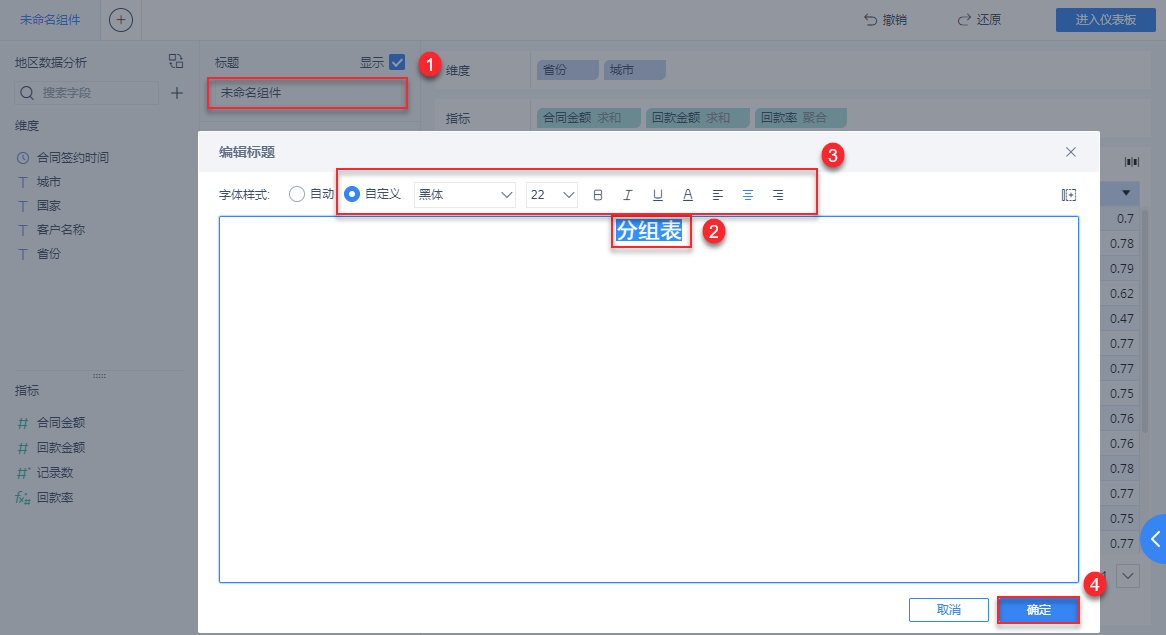Viewport: 1166px width, 635px height.
Task: Align title text to the right
Action: click(778, 195)
